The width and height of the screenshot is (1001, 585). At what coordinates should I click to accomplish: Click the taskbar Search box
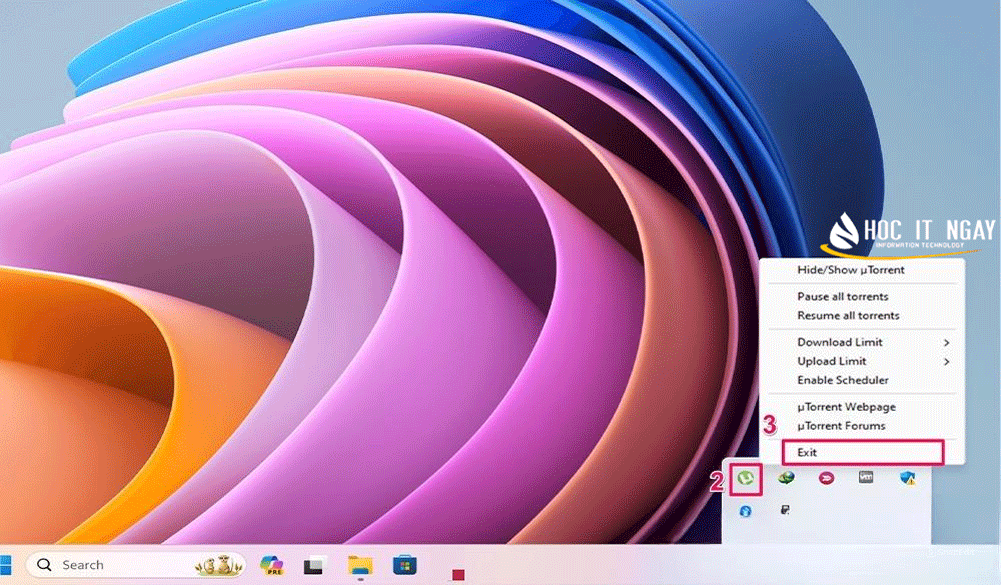tap(136, 565)
